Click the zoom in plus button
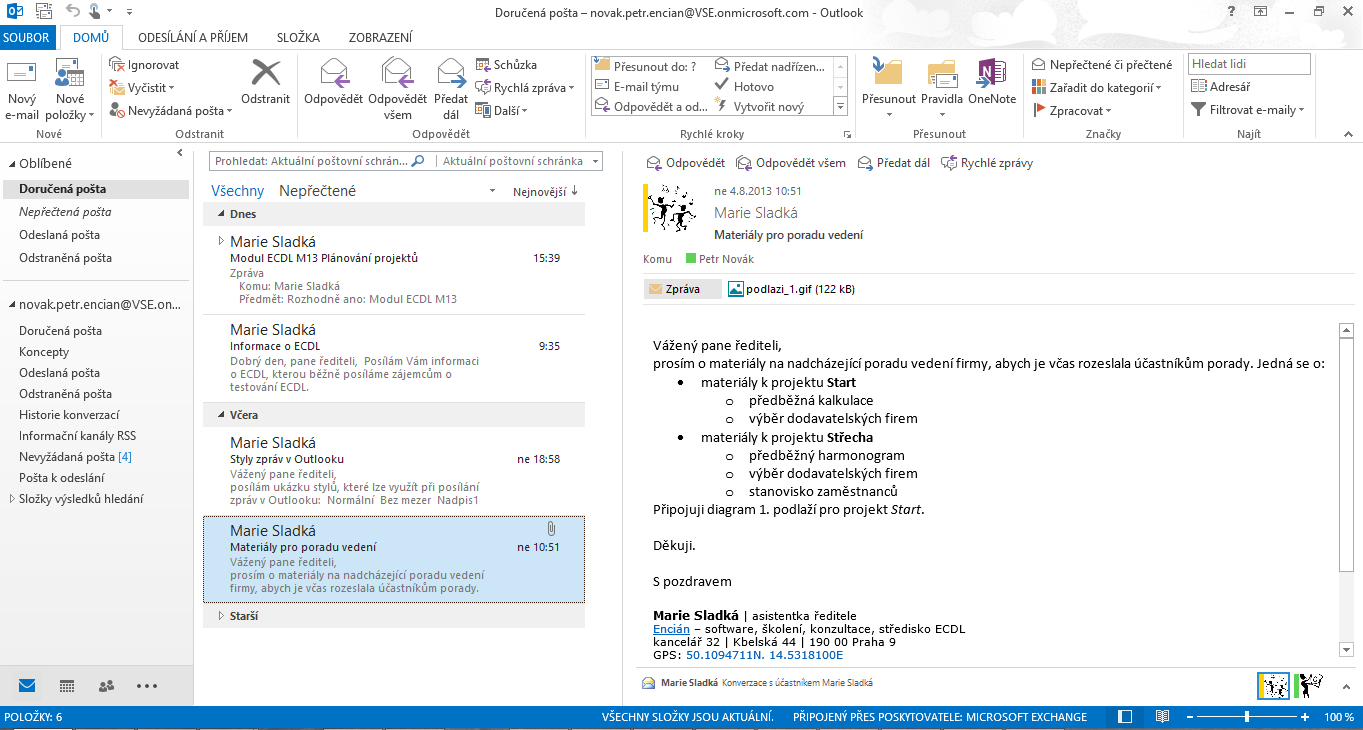 (x=1305, y=717)
